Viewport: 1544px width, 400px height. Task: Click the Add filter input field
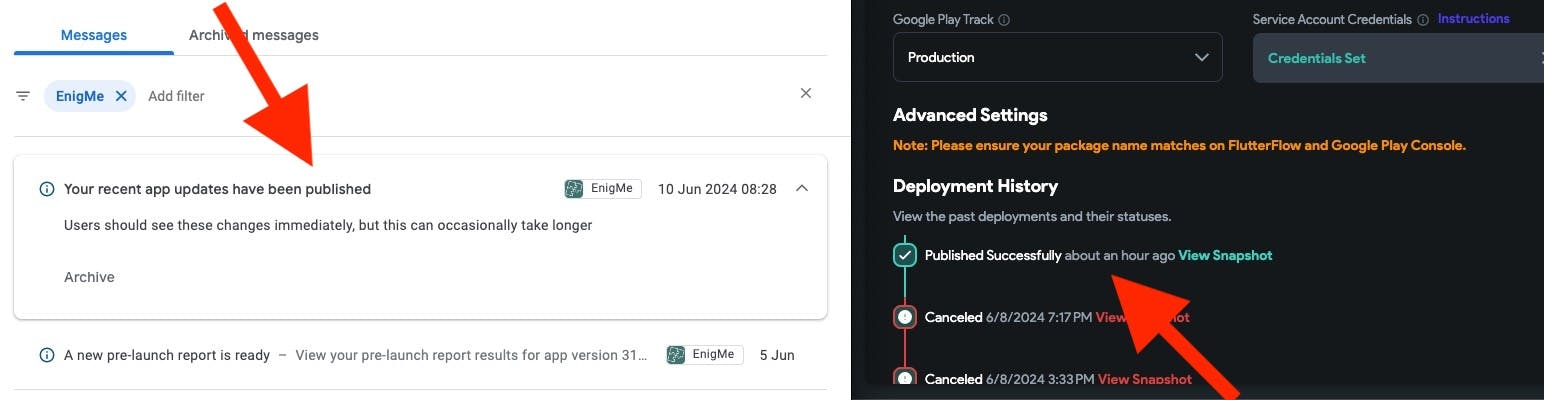[177, 96]
